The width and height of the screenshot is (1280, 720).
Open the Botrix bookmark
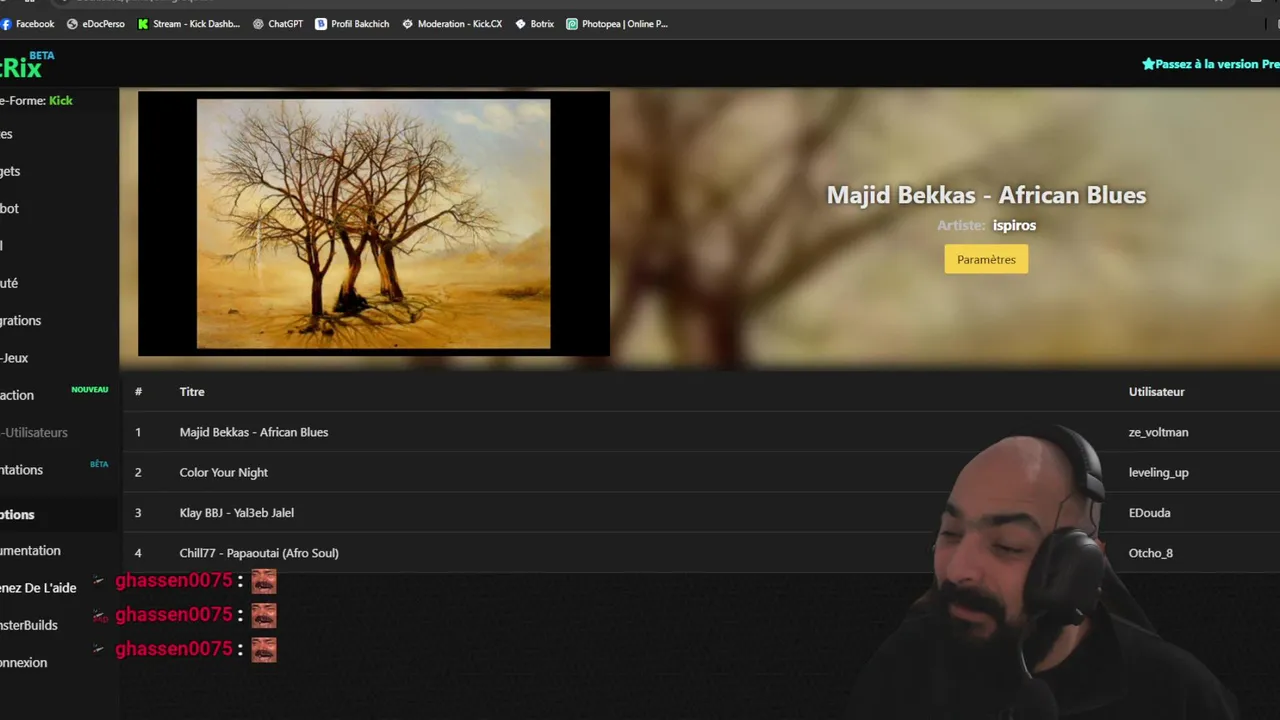pyautogui.click(x=534, y=24)
